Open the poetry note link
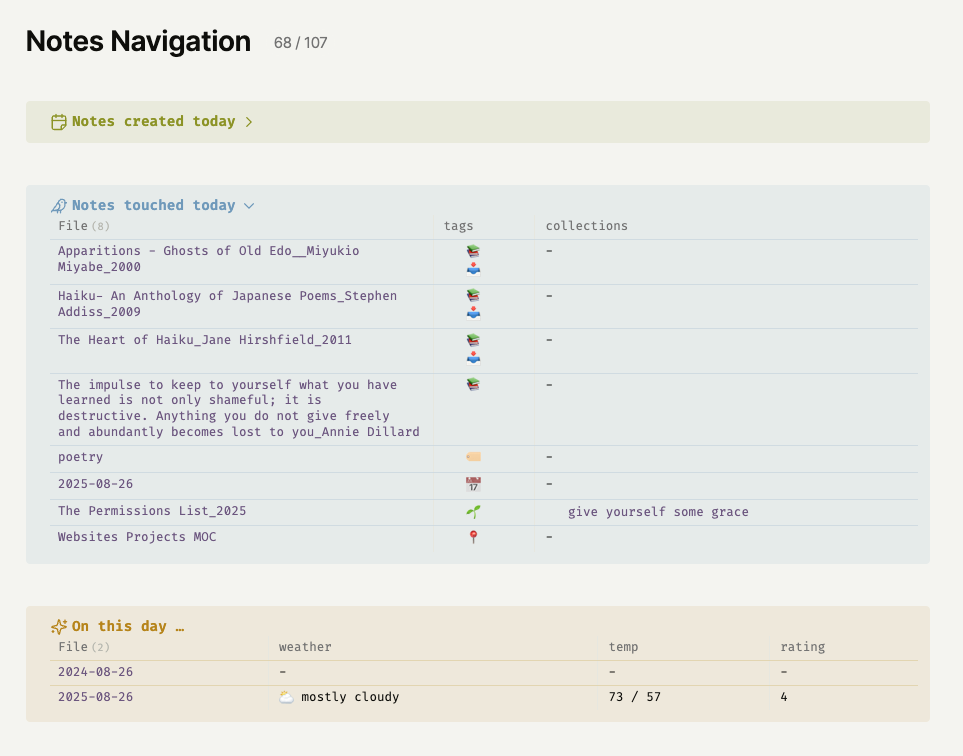 click(80, 457)
